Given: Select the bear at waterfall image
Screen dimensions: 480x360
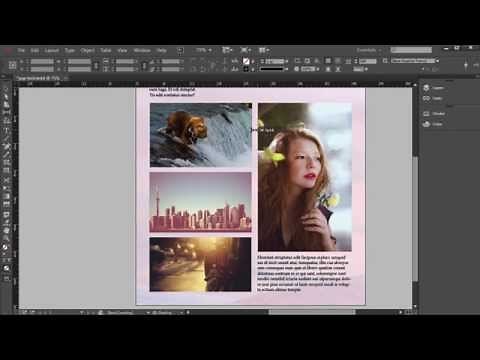Looking at the screenshot, I should coord(201,135).
